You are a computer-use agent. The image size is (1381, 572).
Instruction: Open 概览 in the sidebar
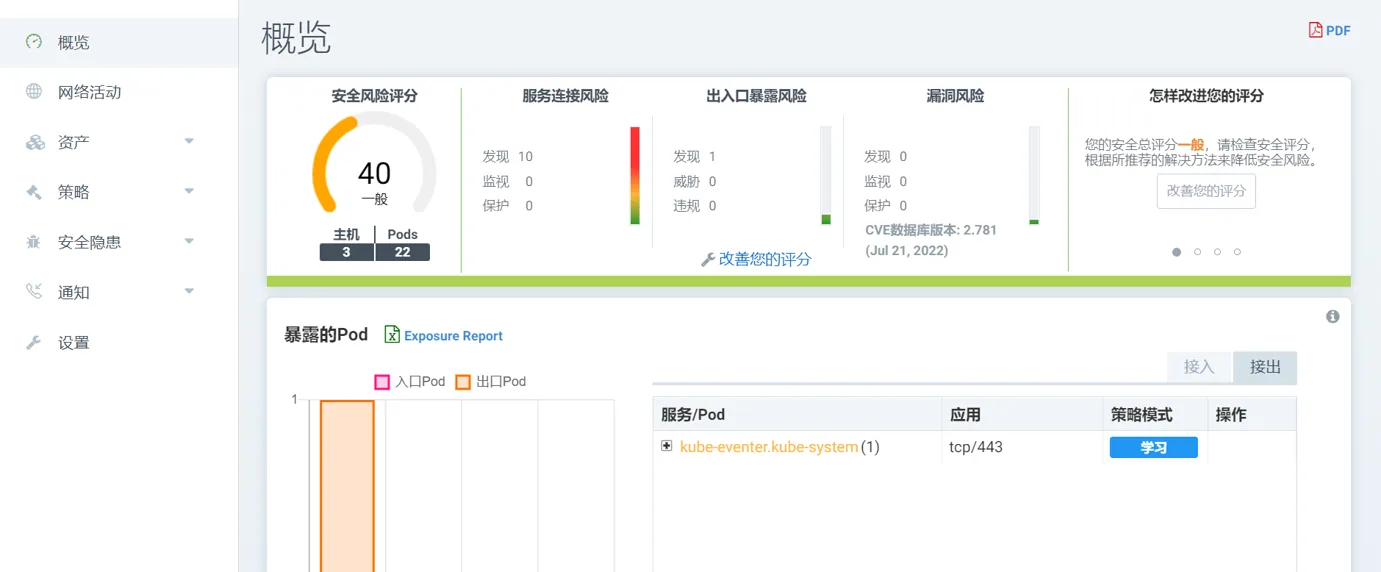click(x=119, y=42)
